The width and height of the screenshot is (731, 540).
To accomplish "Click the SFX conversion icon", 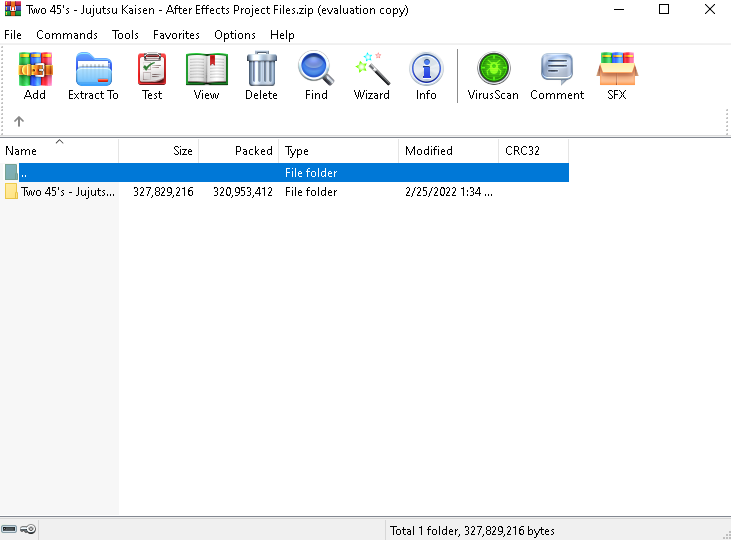I will [617, 69].
